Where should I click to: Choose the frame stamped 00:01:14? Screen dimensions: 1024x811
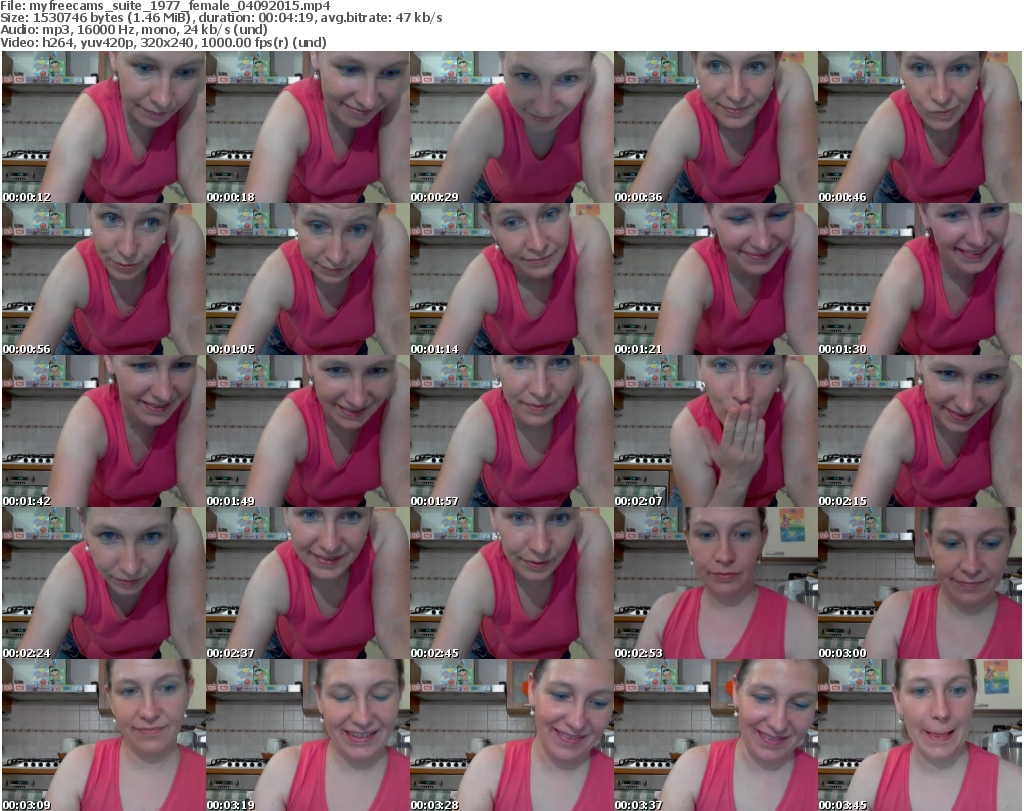(511, 279)
